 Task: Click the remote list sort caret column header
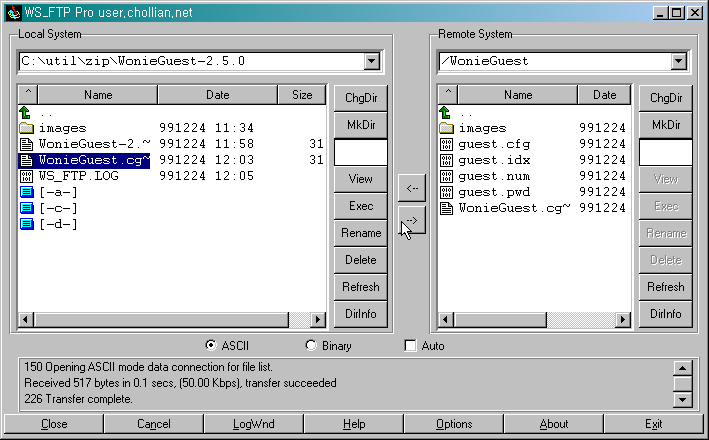click(448, 95)
